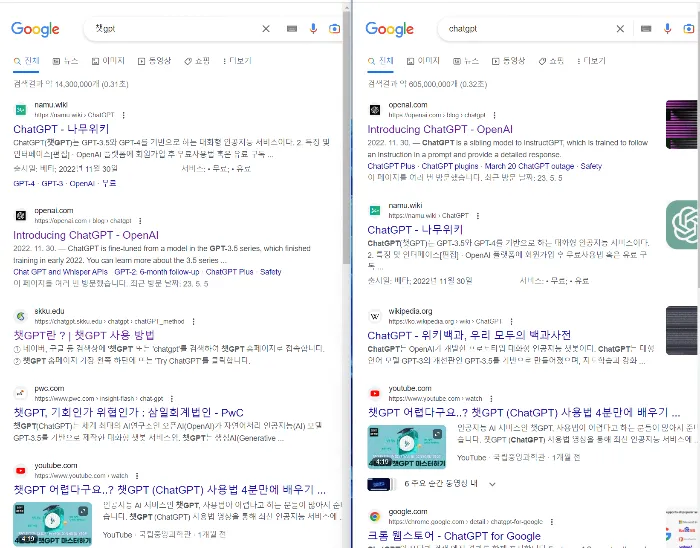This screenshot has height=548, width=700.
Task: Open 'ChatGPT - 나무위키' result in right window
Action: pos(415,230)
